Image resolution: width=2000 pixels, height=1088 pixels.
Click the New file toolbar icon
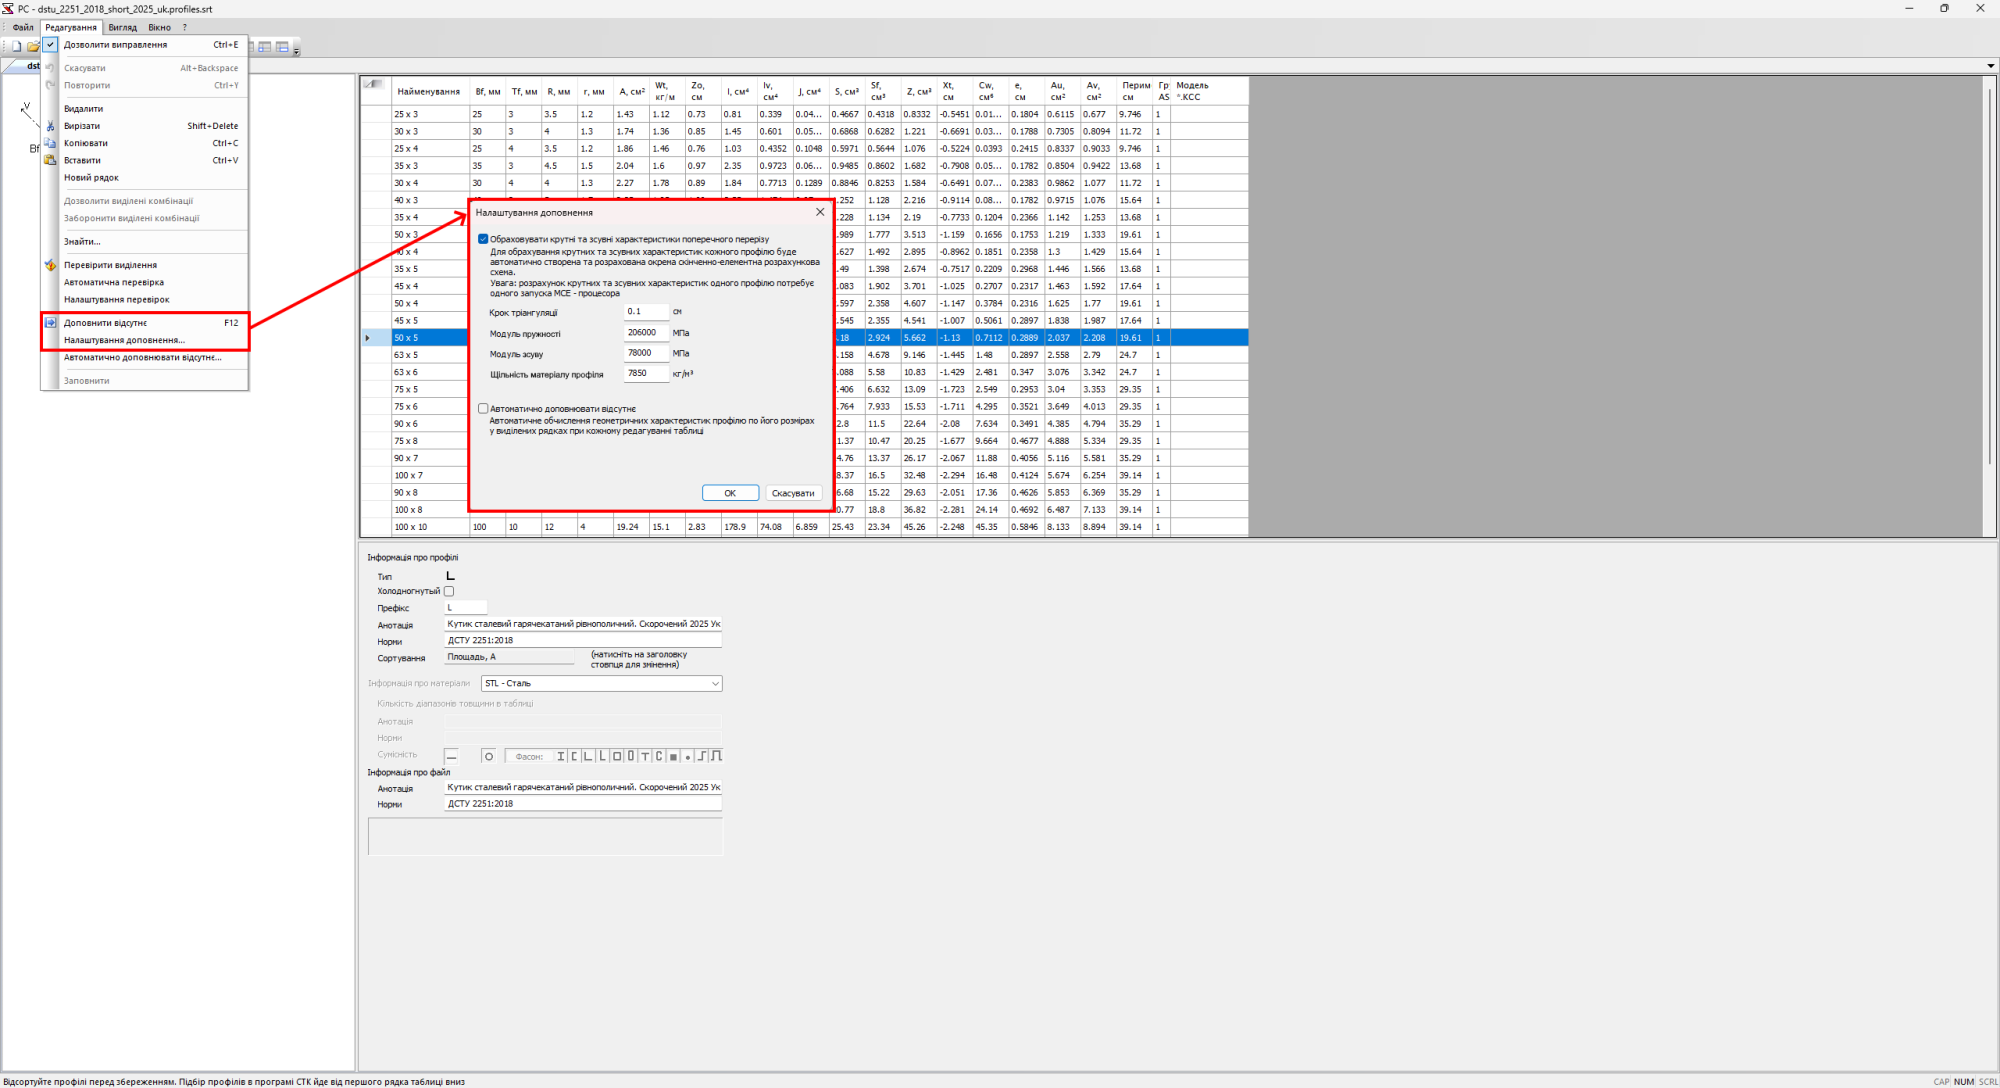tap(17, 47)
